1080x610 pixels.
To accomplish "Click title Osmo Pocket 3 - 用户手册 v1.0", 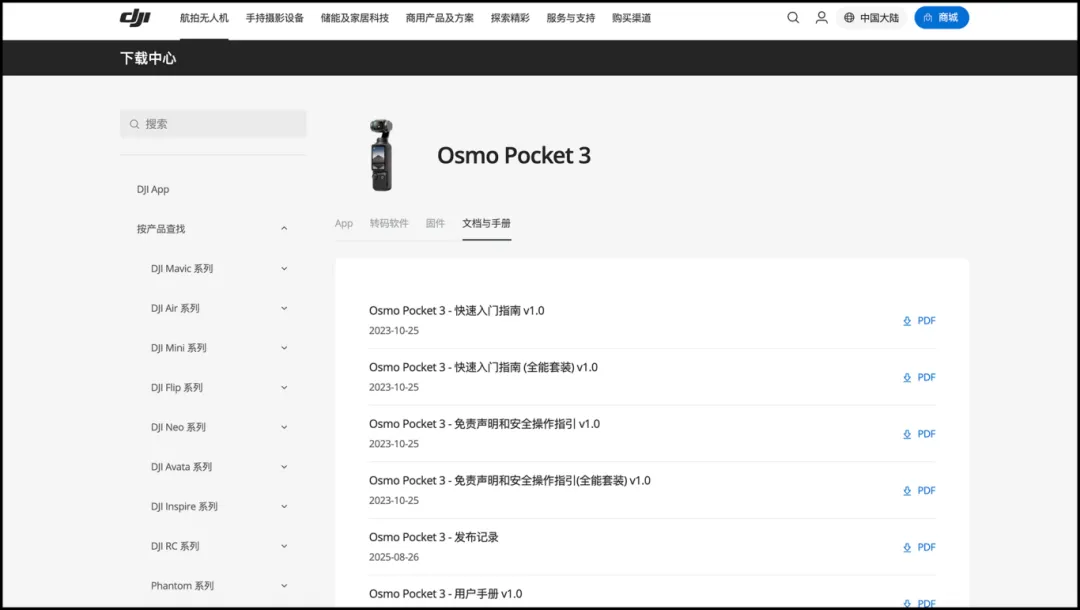I will point(445,593).
